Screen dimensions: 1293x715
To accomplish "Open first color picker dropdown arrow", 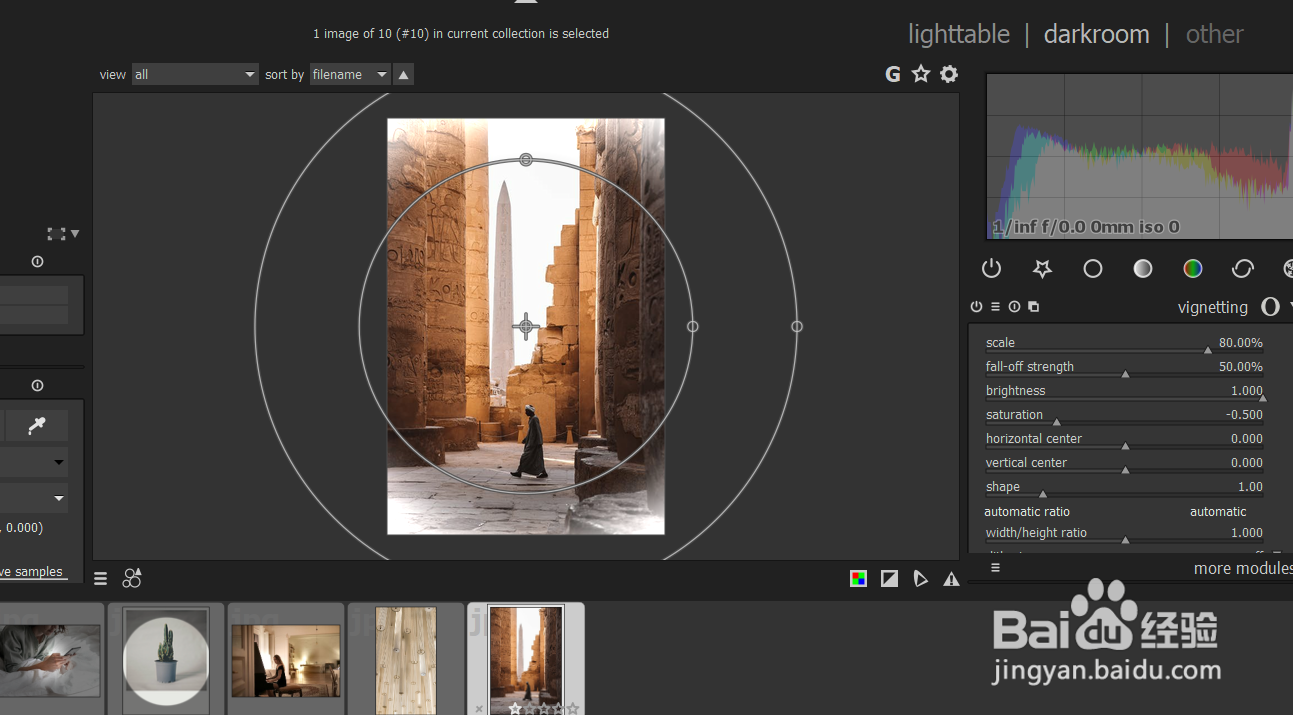I will (59, 462).
